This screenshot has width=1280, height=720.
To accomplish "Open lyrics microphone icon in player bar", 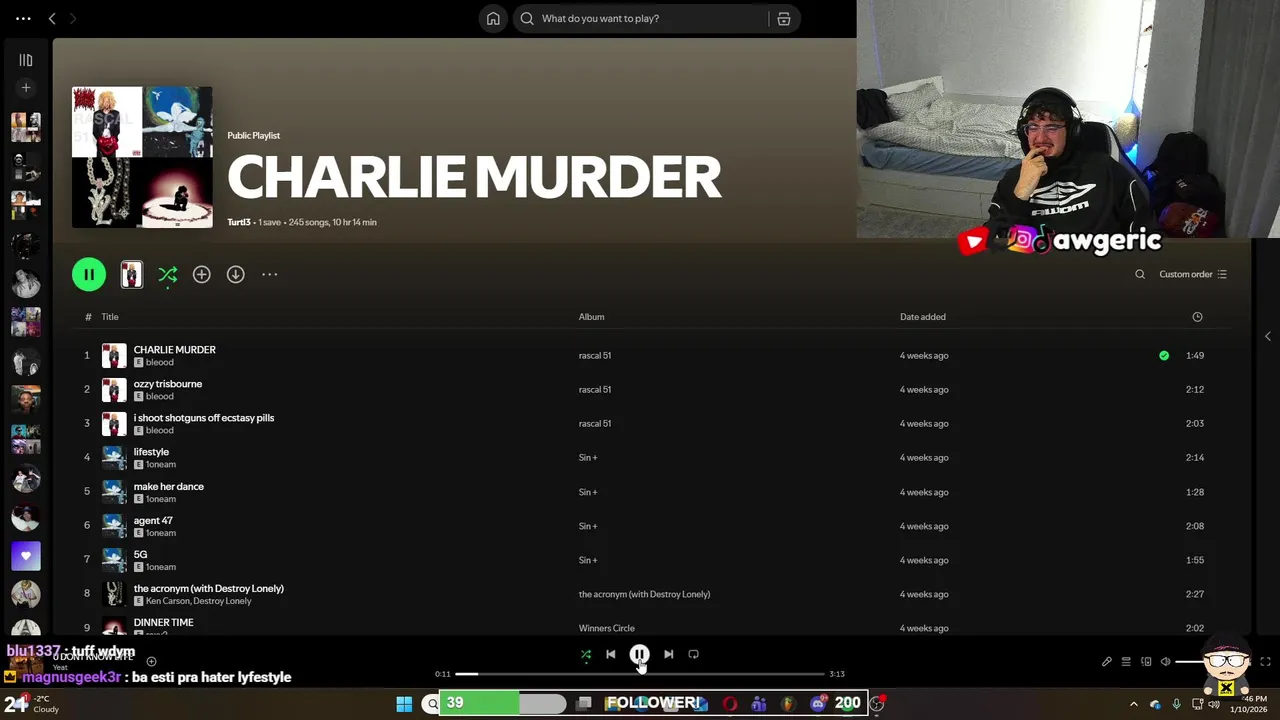I will point(1107,662).
